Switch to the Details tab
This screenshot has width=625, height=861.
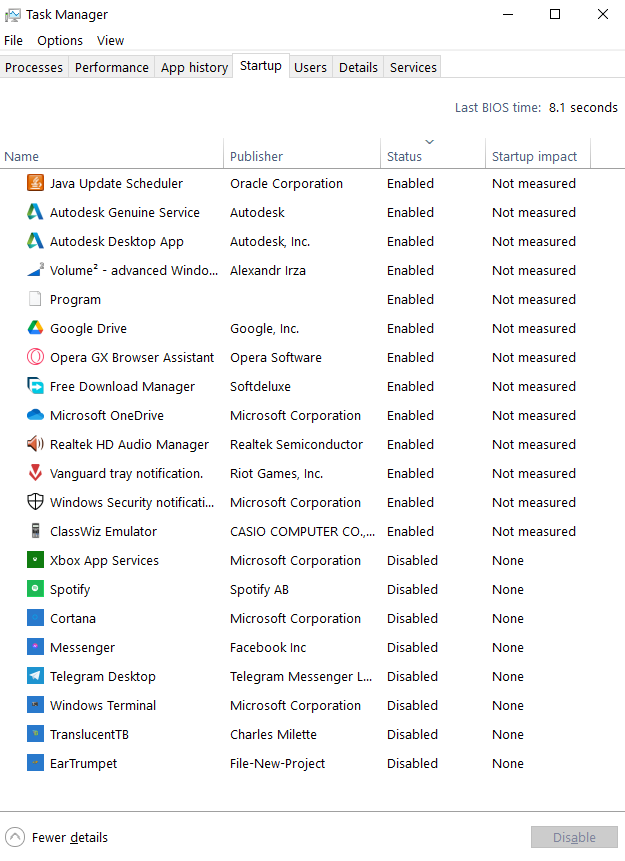[358, 68]
